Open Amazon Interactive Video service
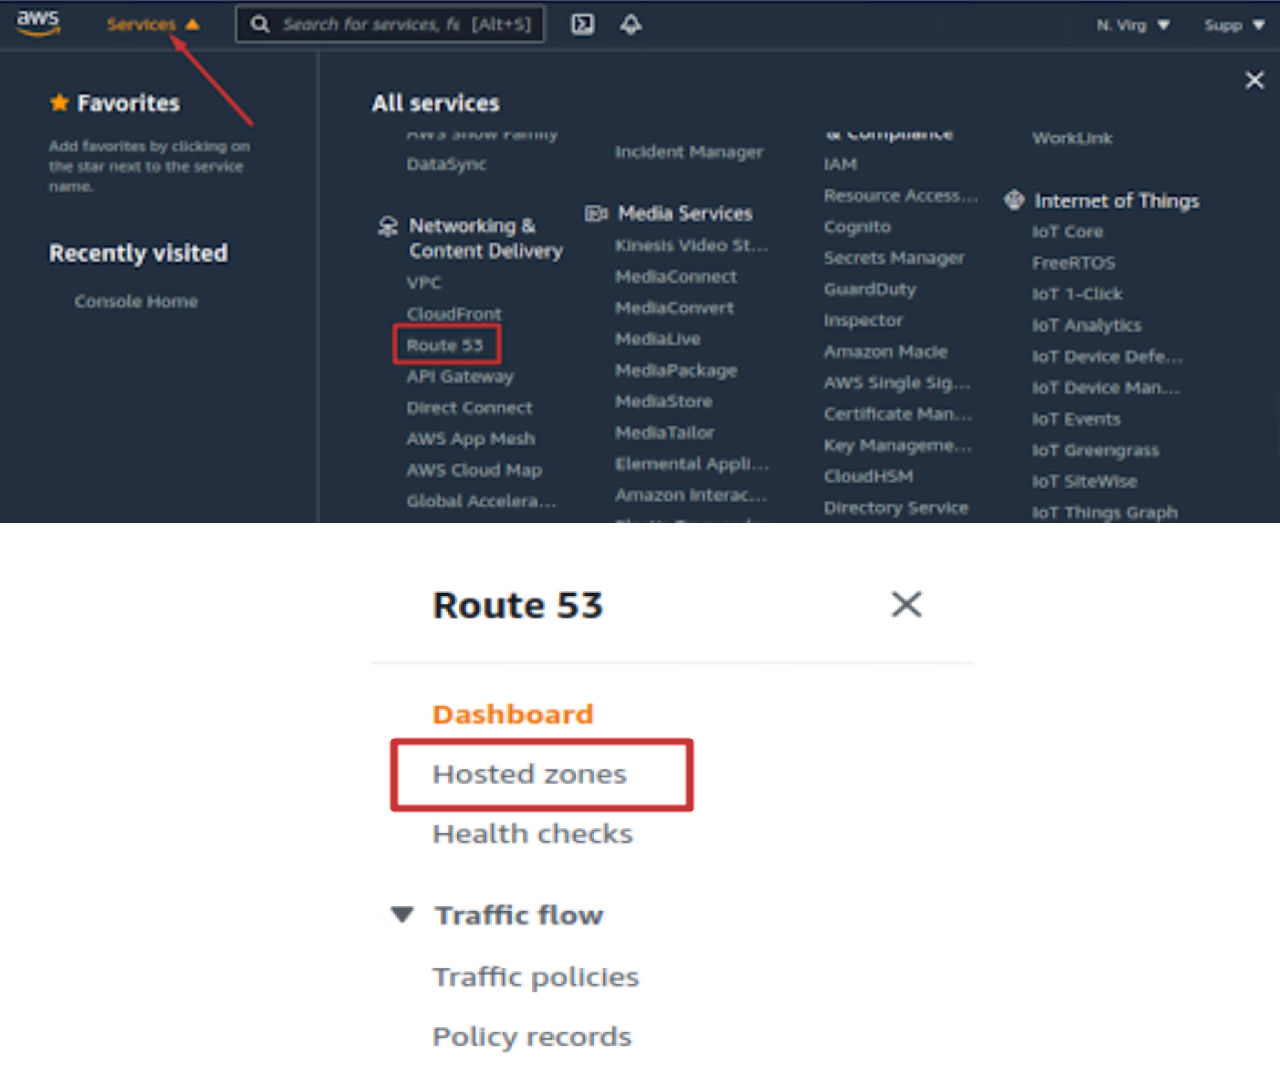The width and height of the screenshot is (1280, 1089). [691, 495]
